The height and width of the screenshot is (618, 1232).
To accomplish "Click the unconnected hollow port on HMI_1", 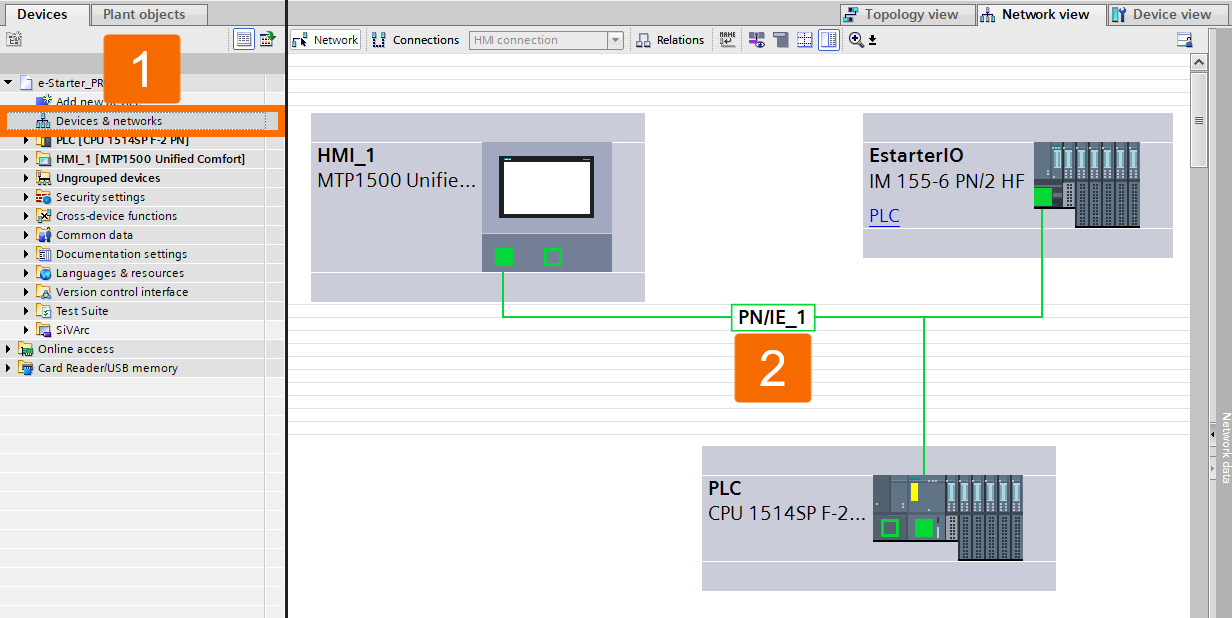I will (552, 256).
